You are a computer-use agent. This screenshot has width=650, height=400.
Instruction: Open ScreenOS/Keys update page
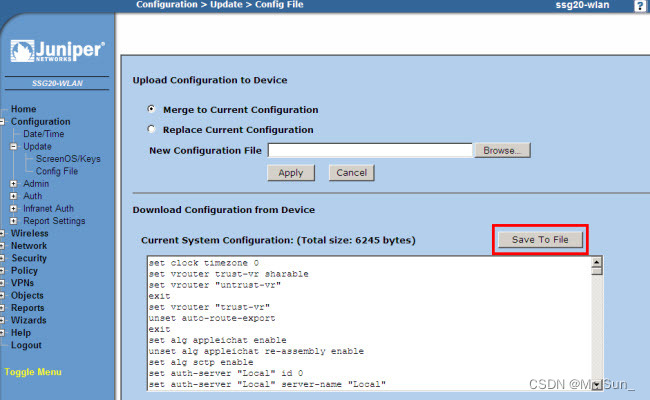pyautogui.click(x=68, y=159)
